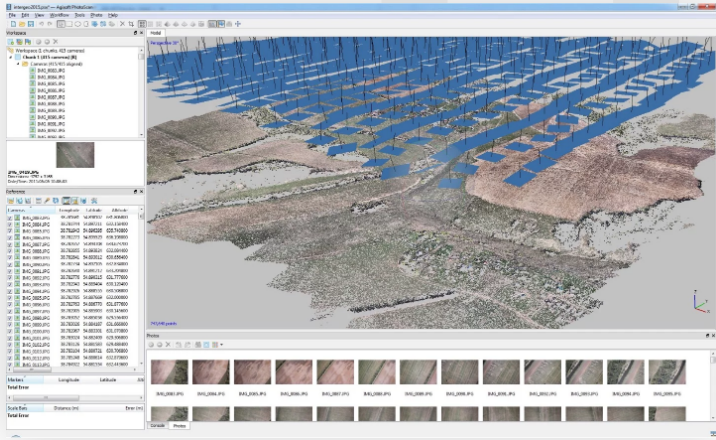This screenshot has width=716, height=440.
Task: Collapse the Chunk 1 tree node
Action: pos(11,58)
